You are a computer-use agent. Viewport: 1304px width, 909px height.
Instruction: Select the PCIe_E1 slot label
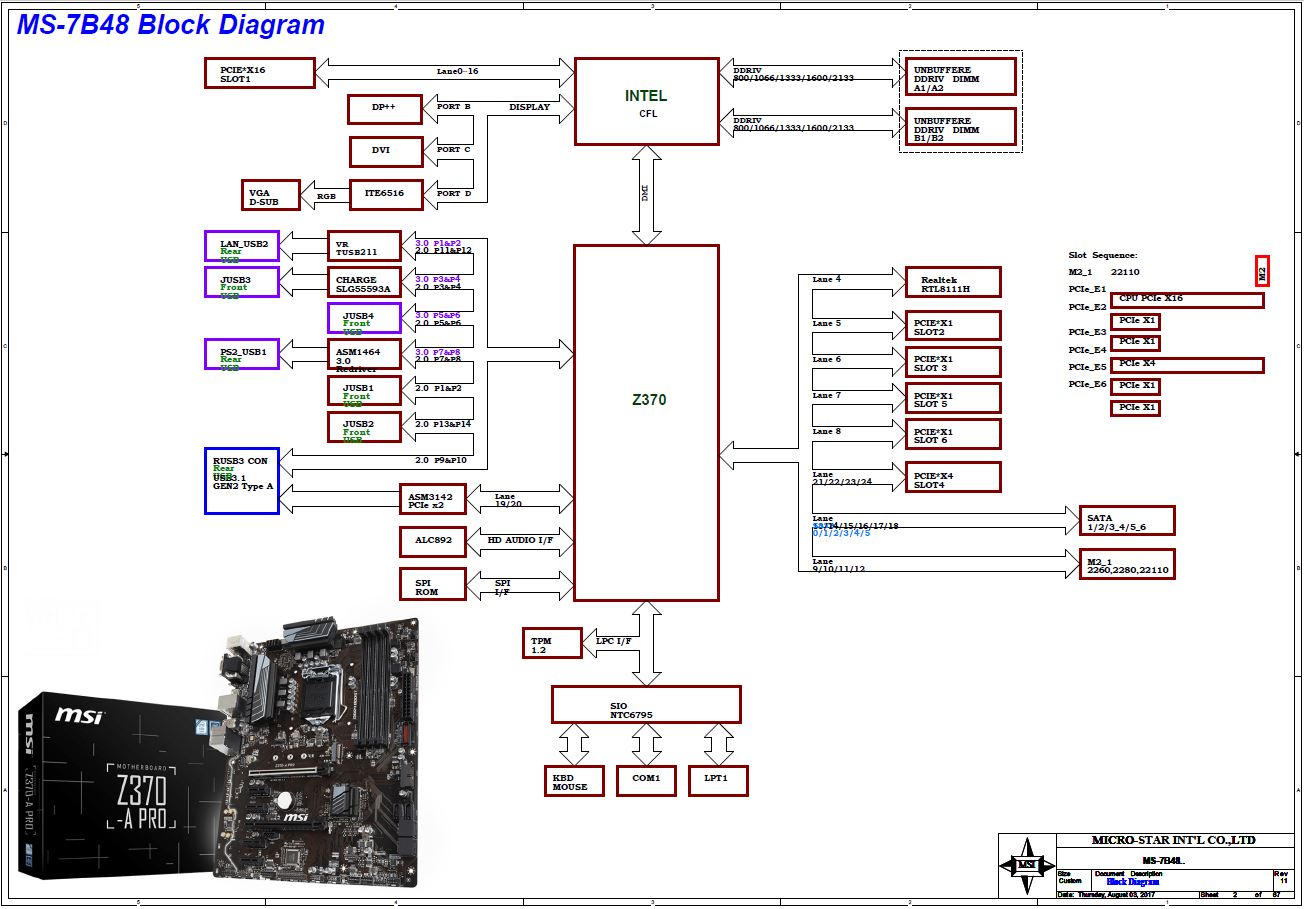[1087, 289]
